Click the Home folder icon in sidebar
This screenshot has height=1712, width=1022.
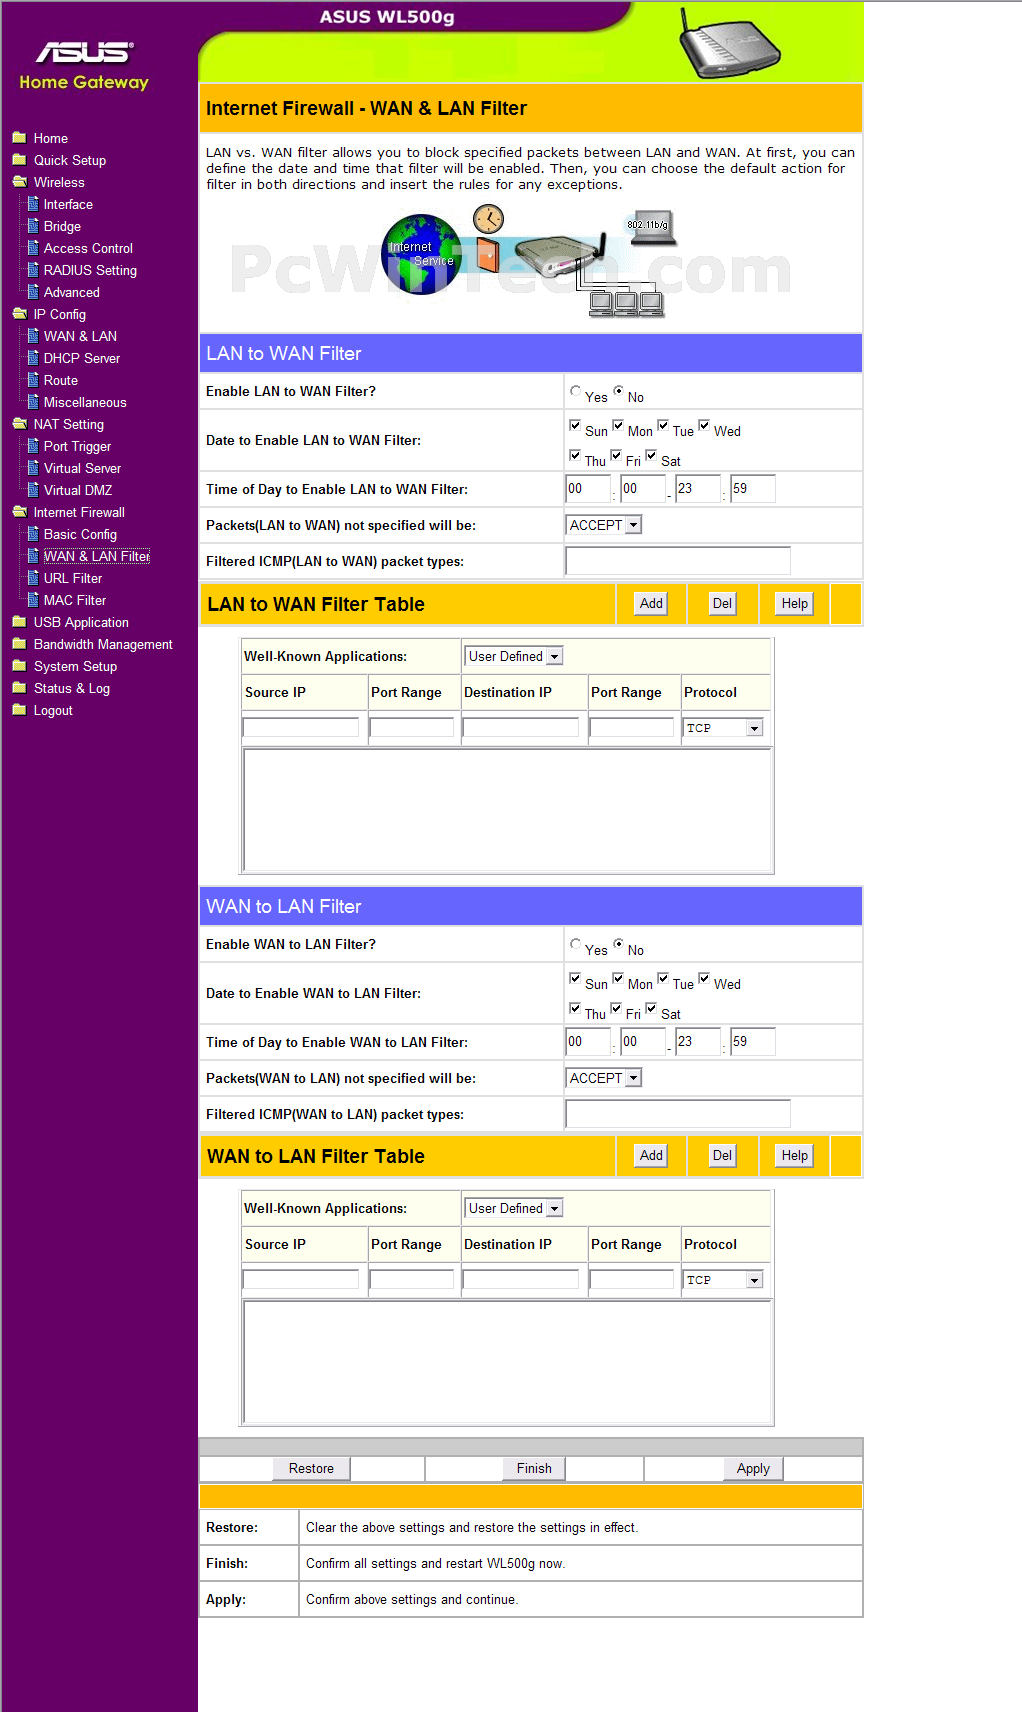[x=19, y=138]
